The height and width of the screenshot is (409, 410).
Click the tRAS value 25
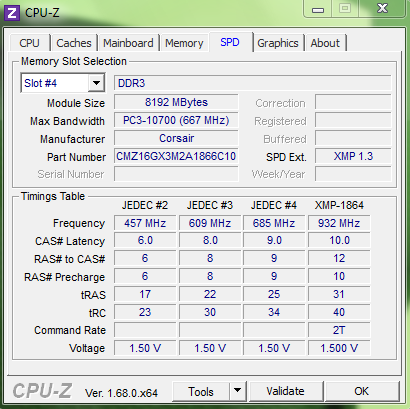[x=274, y=294]
